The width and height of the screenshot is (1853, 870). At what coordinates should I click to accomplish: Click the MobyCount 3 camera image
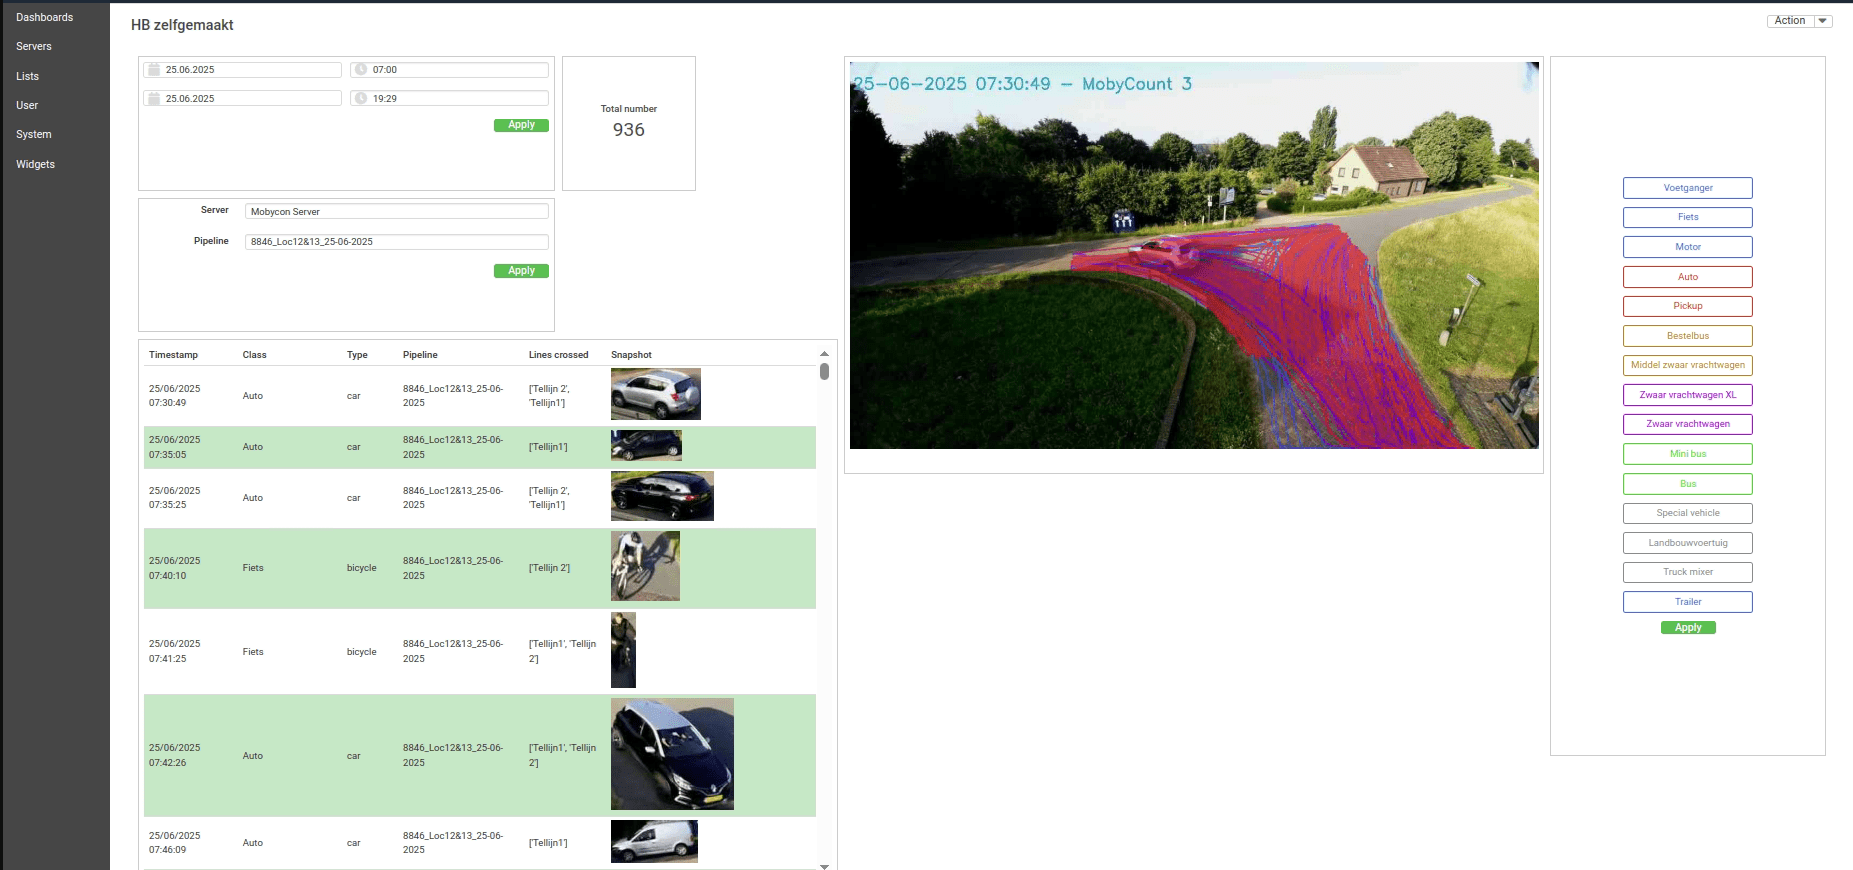[1194, 255]
